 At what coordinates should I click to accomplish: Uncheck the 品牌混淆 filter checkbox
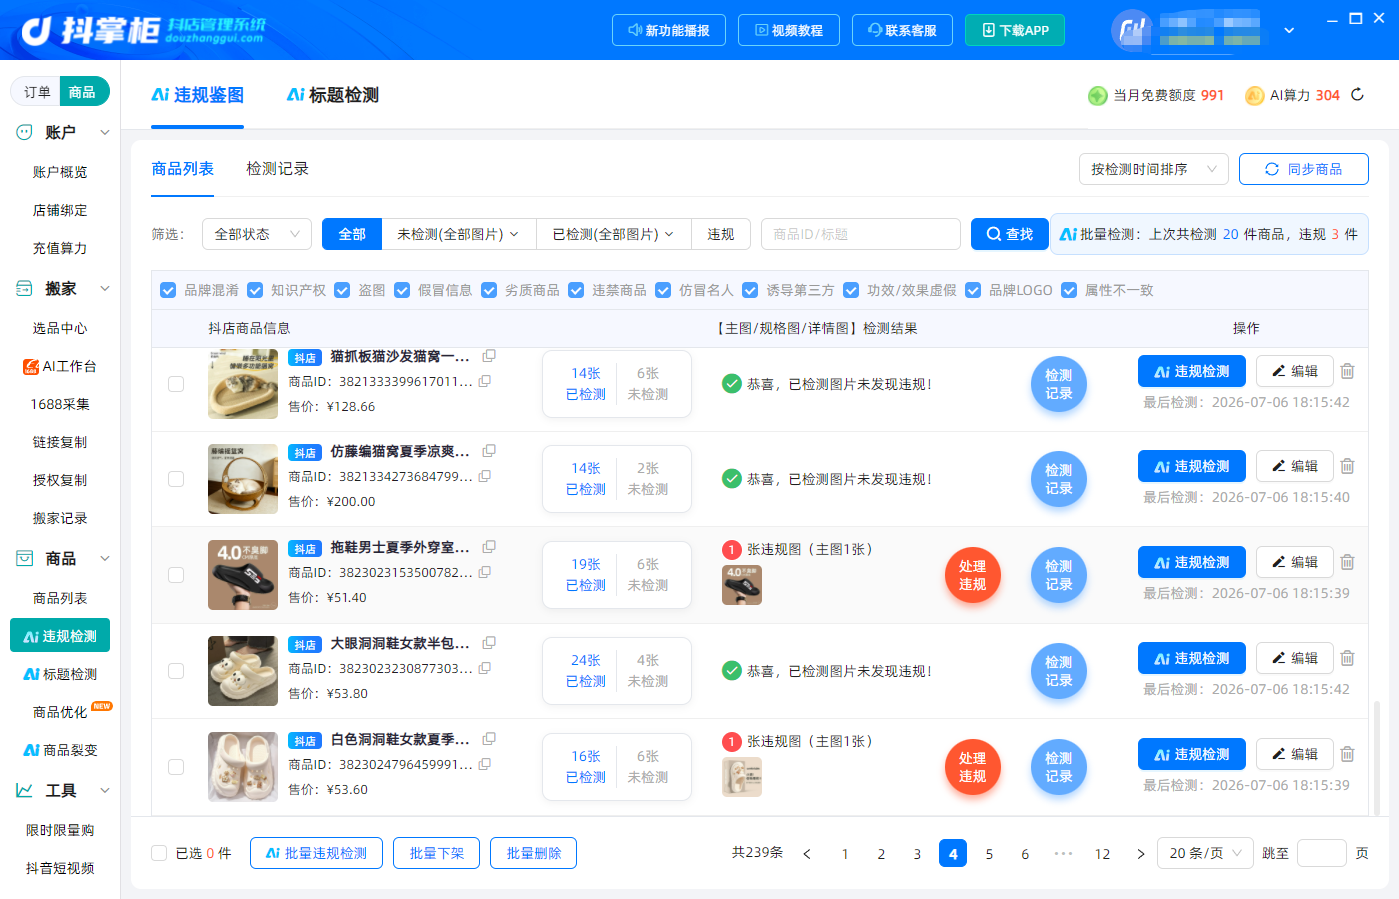pos(168,290)
